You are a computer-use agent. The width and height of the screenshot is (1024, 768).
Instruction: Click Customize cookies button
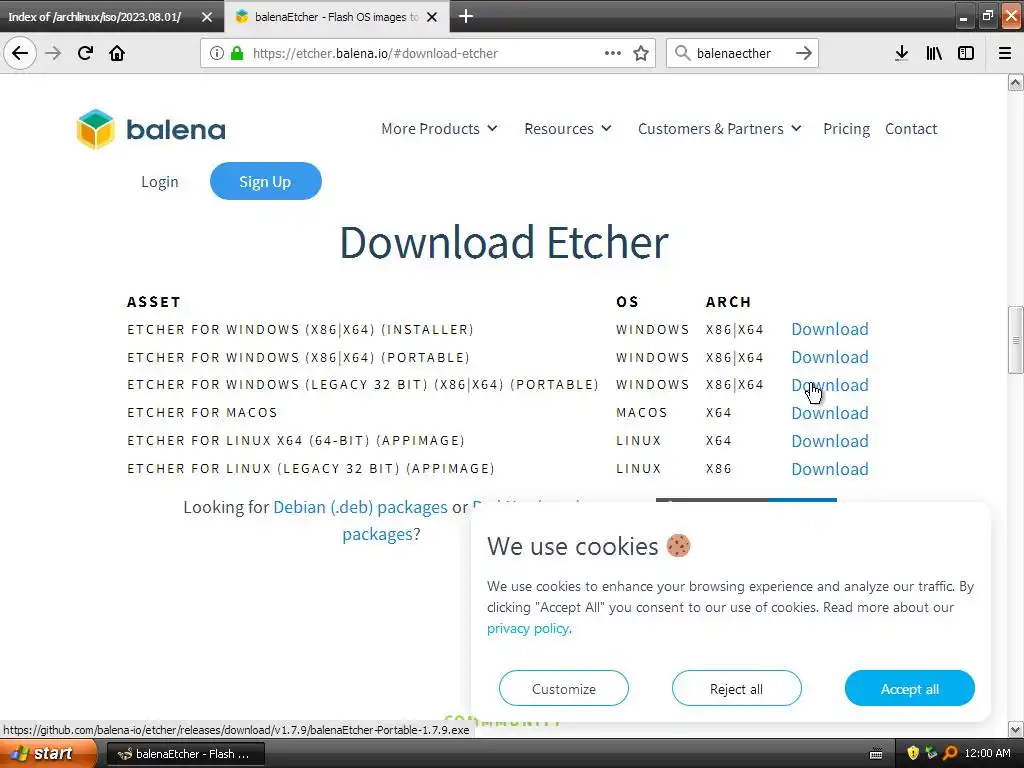pyautogui.click(x=564, y=688)
